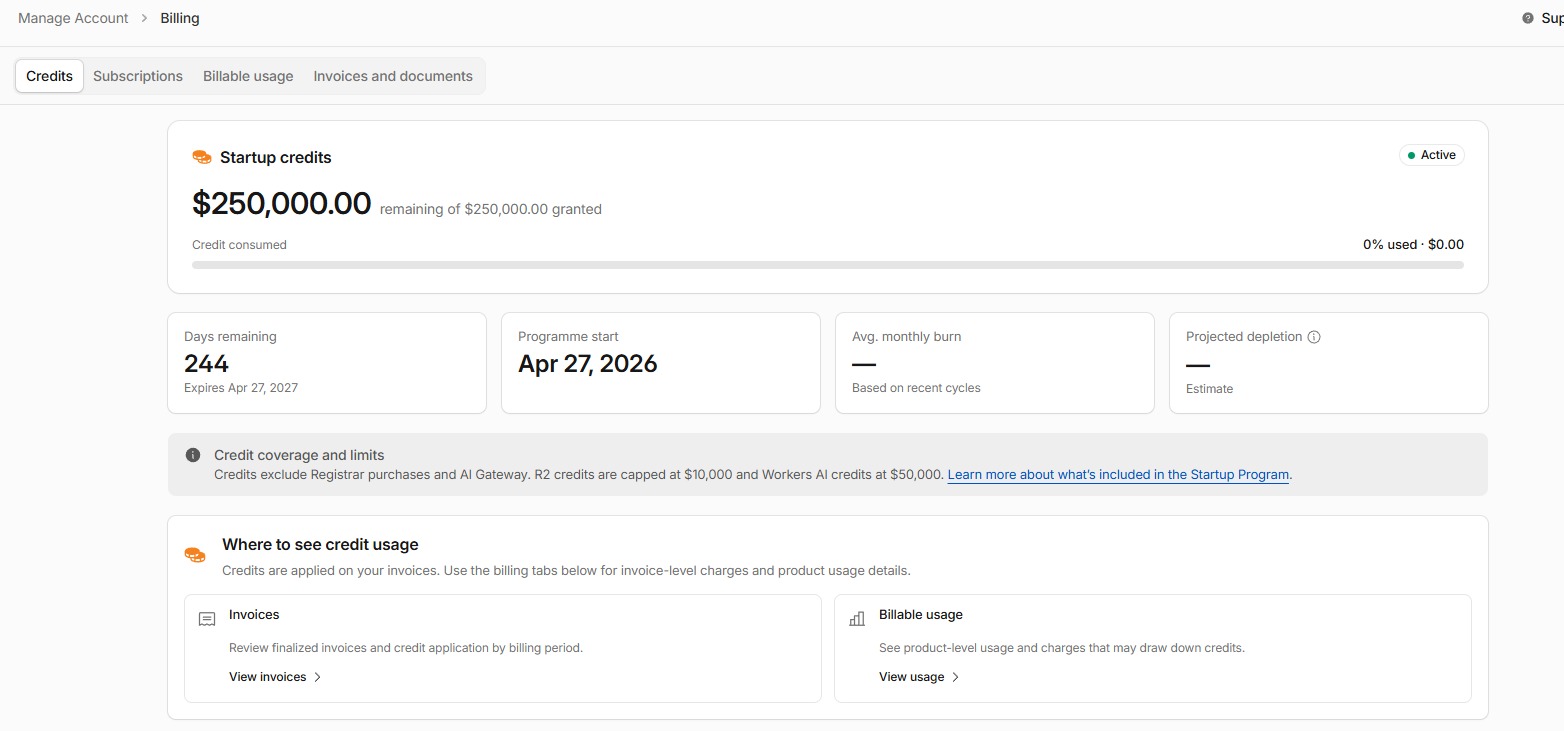The image size is (1564, 731).
Task: Click the 0% used · $0.00 text
Action: tap(1413, 244)
